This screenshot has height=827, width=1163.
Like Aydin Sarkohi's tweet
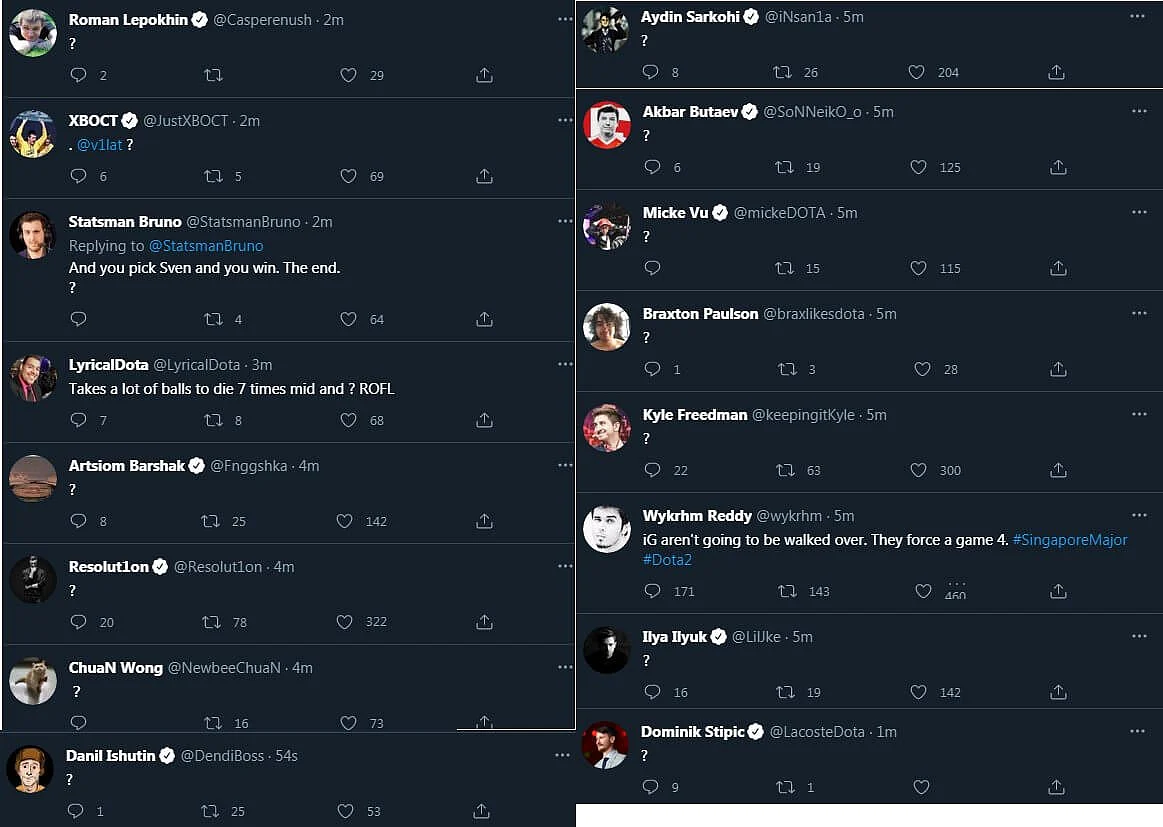pyautogui.click(x=916, y=72)
